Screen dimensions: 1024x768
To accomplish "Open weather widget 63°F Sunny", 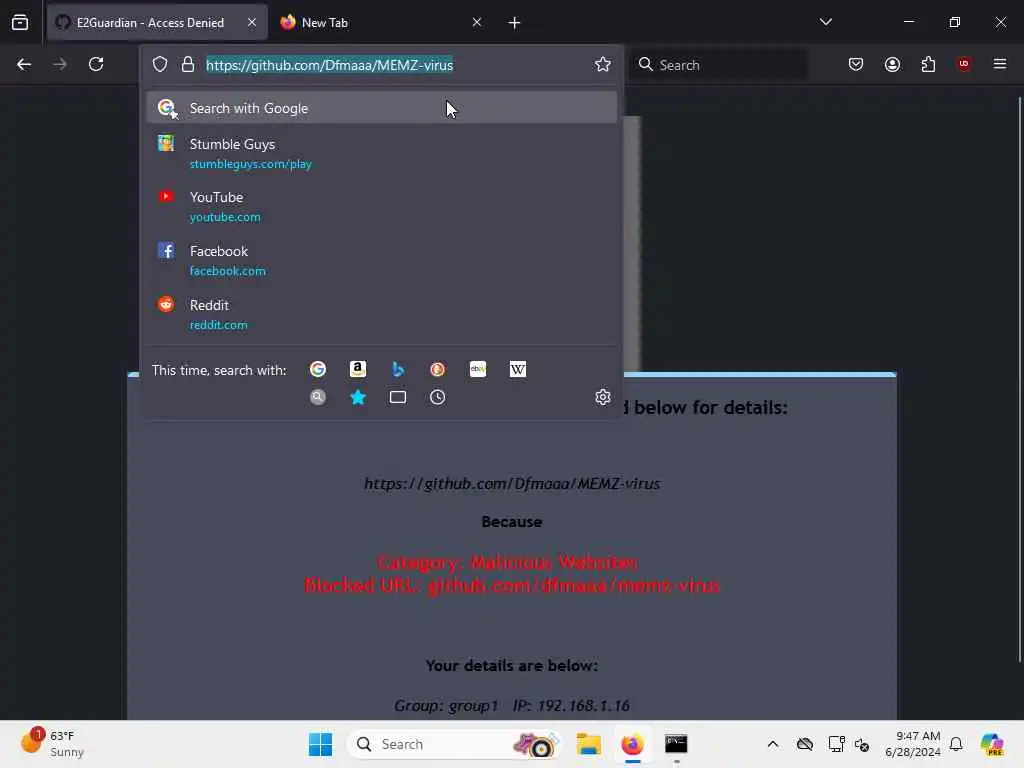I will 52,744.
